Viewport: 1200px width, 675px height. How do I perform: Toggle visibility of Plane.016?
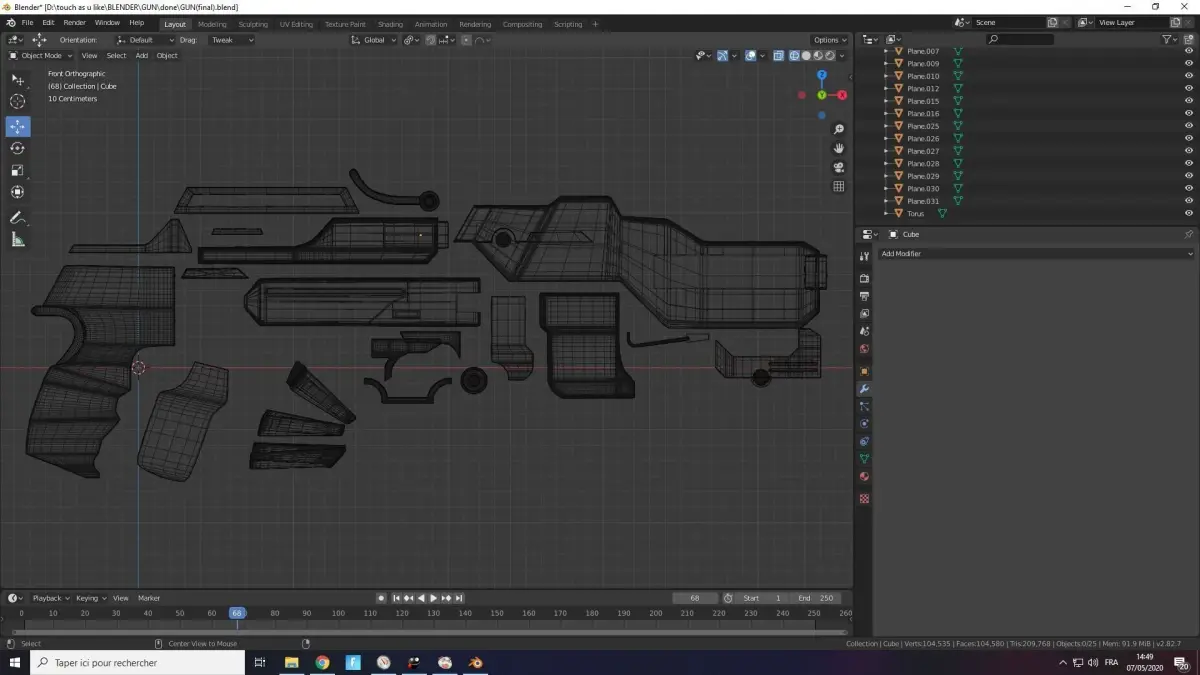click(x=1189, y=113)
